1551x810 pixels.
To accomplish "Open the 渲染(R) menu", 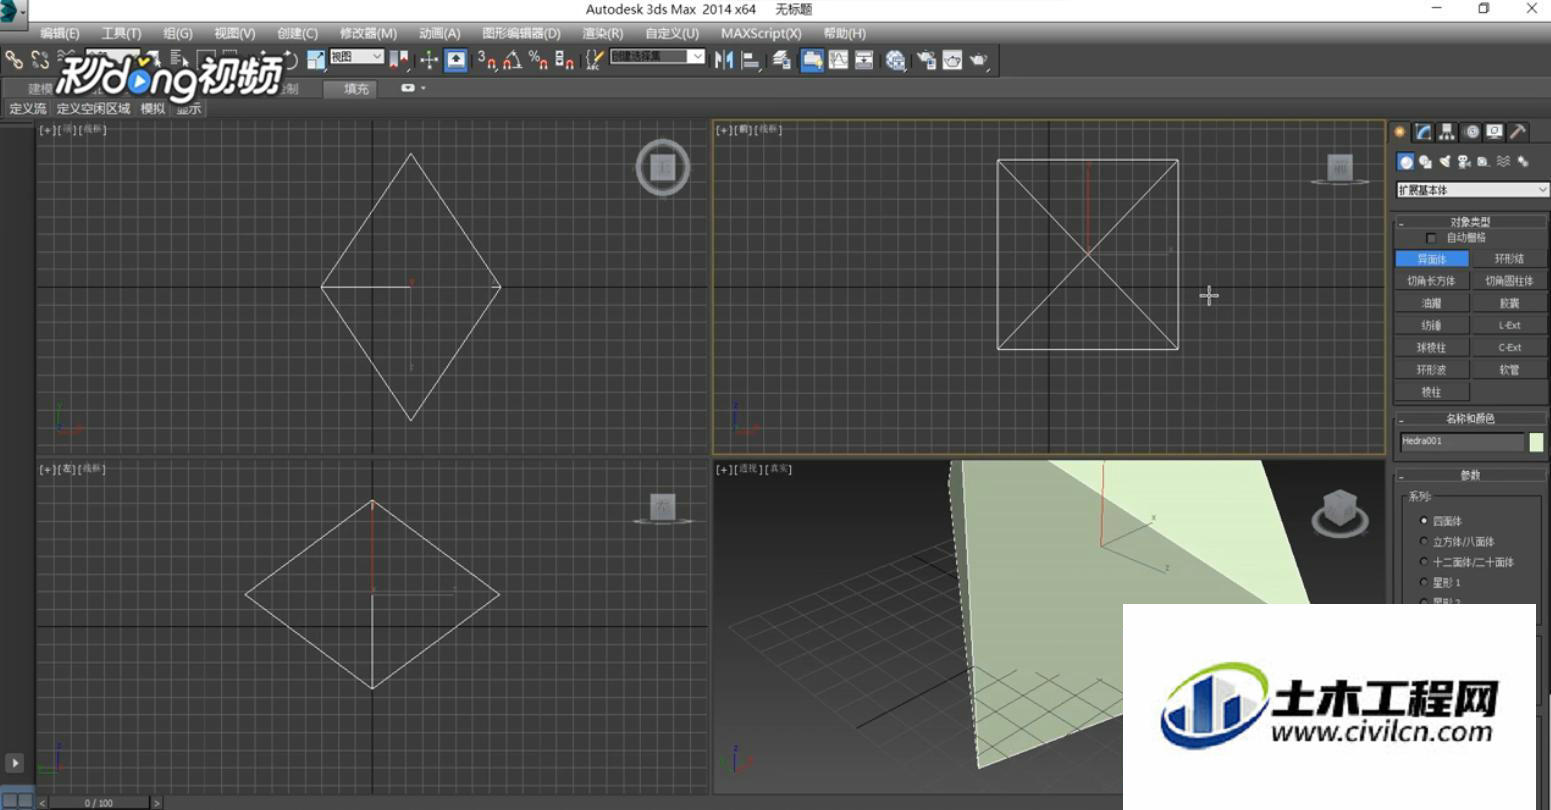I will point(603,34).
